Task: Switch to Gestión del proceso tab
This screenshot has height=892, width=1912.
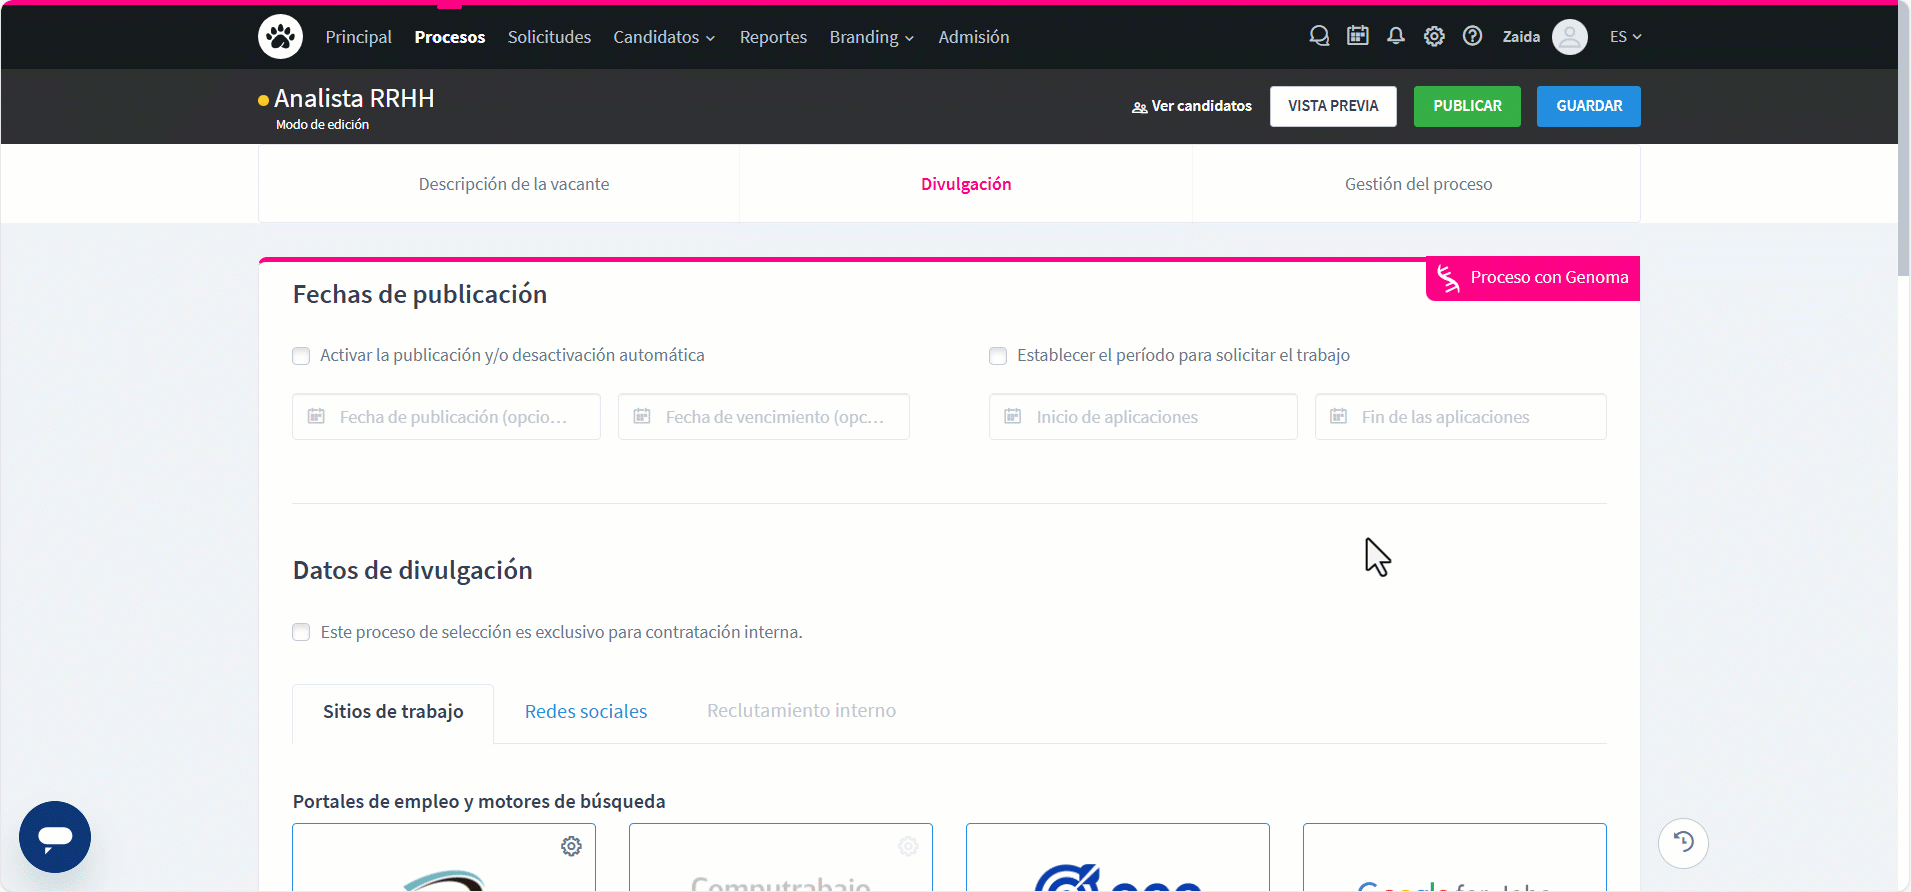Action: coord(1418,184)
